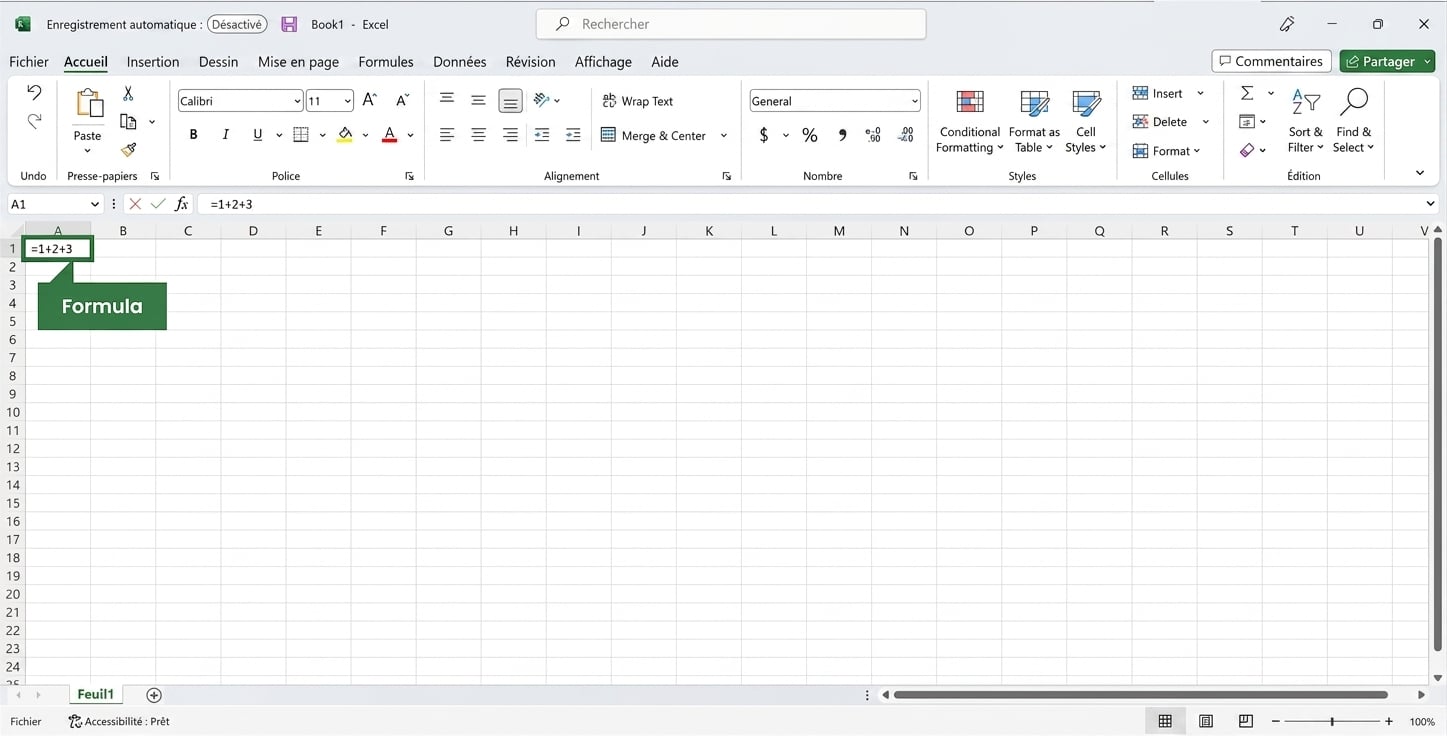The image size is (1447, 736).
Task: Open the Calibri font name dropdown
Action: [x=297, y=101]
